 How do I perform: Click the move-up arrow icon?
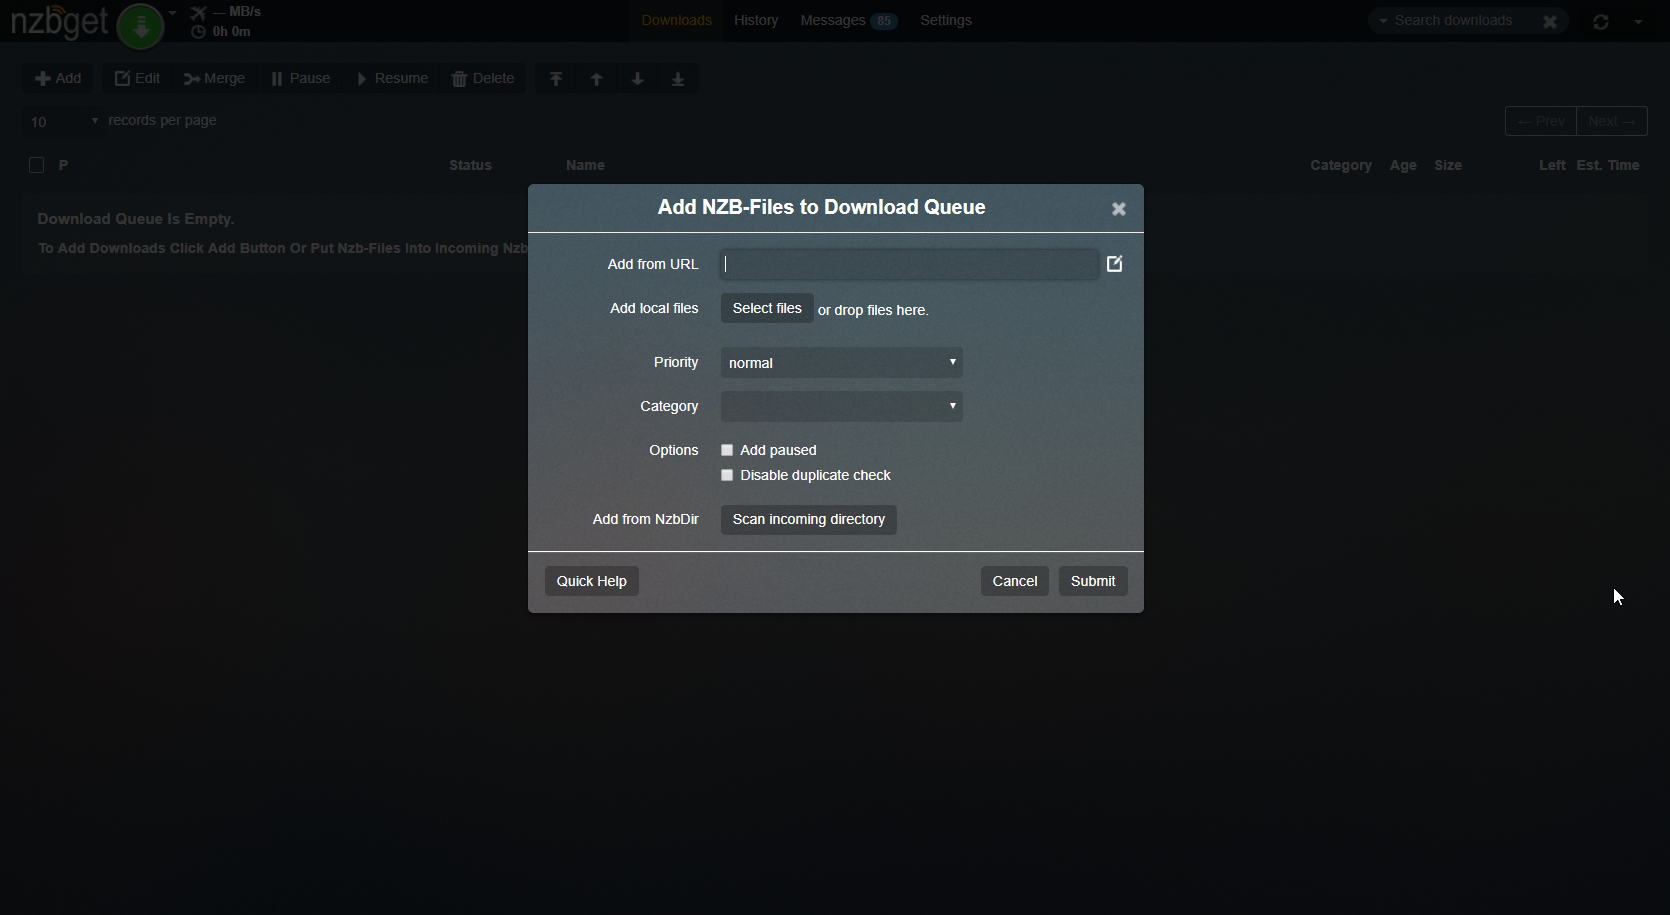pyautogui.click(x=597, y=79)
